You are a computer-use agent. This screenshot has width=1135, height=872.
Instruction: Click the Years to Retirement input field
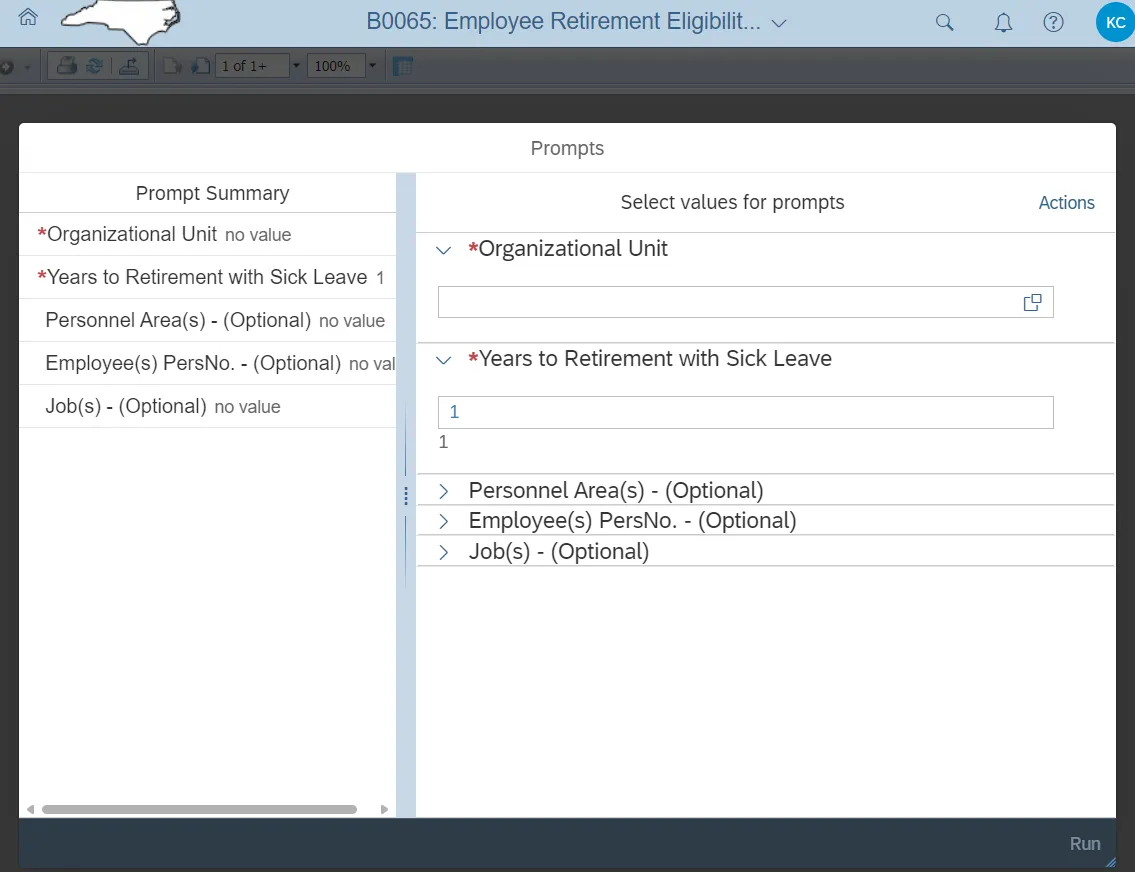tap(746, 412)
